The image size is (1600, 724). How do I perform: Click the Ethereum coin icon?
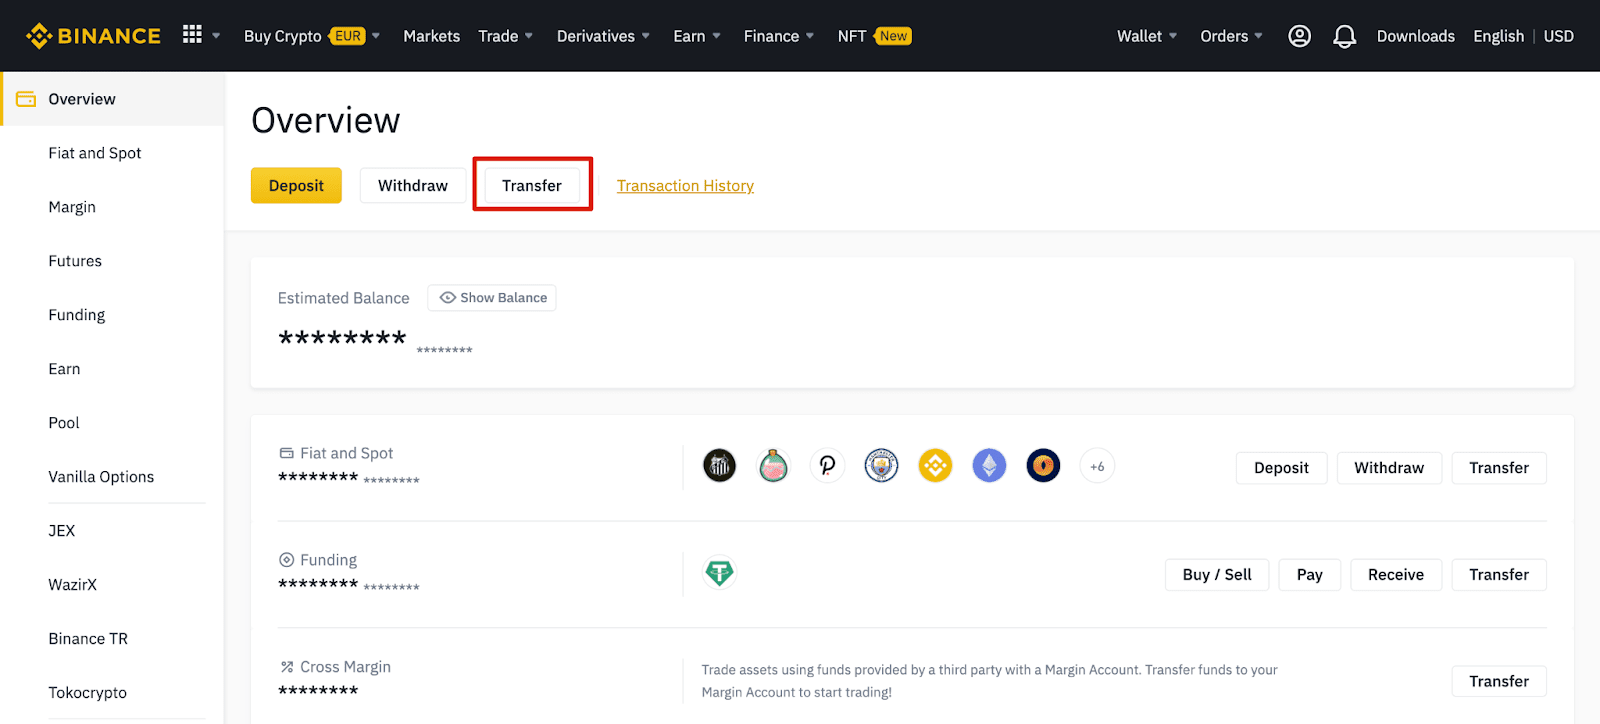click(x=990, y=466)
